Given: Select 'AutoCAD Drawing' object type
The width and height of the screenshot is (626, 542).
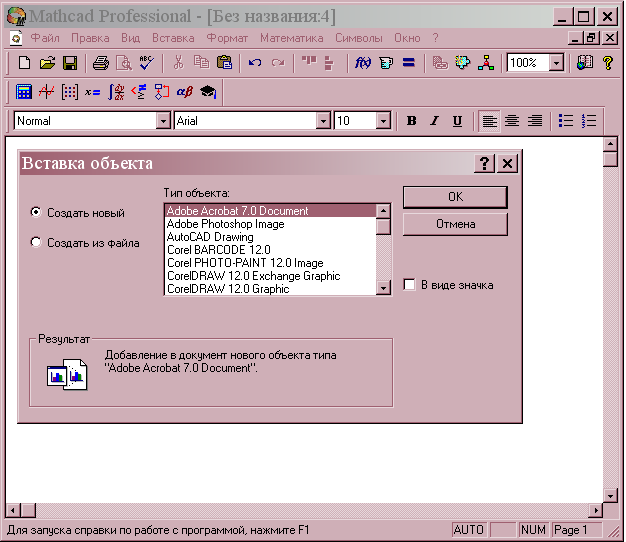Looking at the screenshot, I should pyautogui.click(x=270, y=237).
